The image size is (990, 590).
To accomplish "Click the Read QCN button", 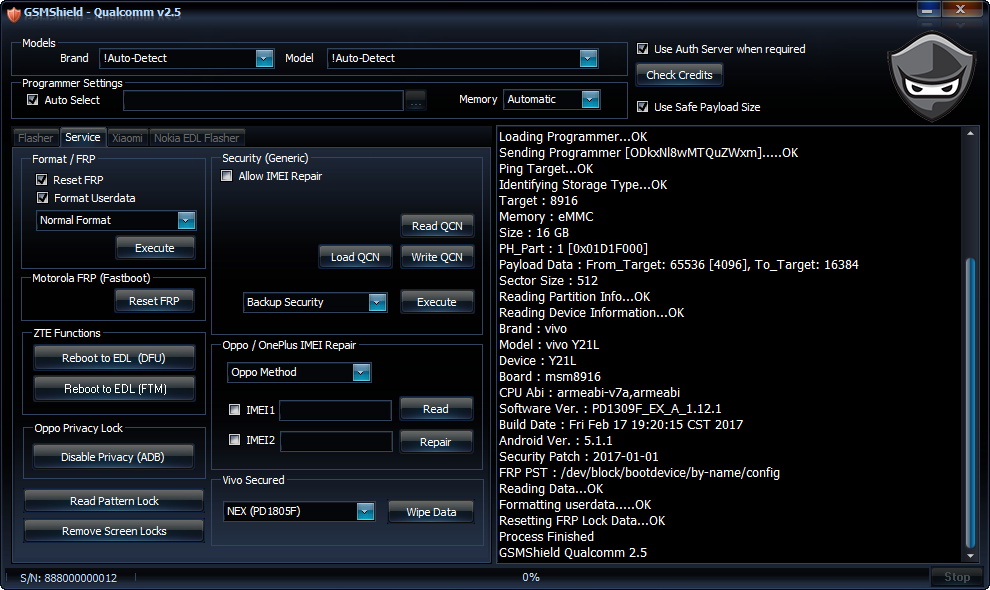I will [438, 226].
